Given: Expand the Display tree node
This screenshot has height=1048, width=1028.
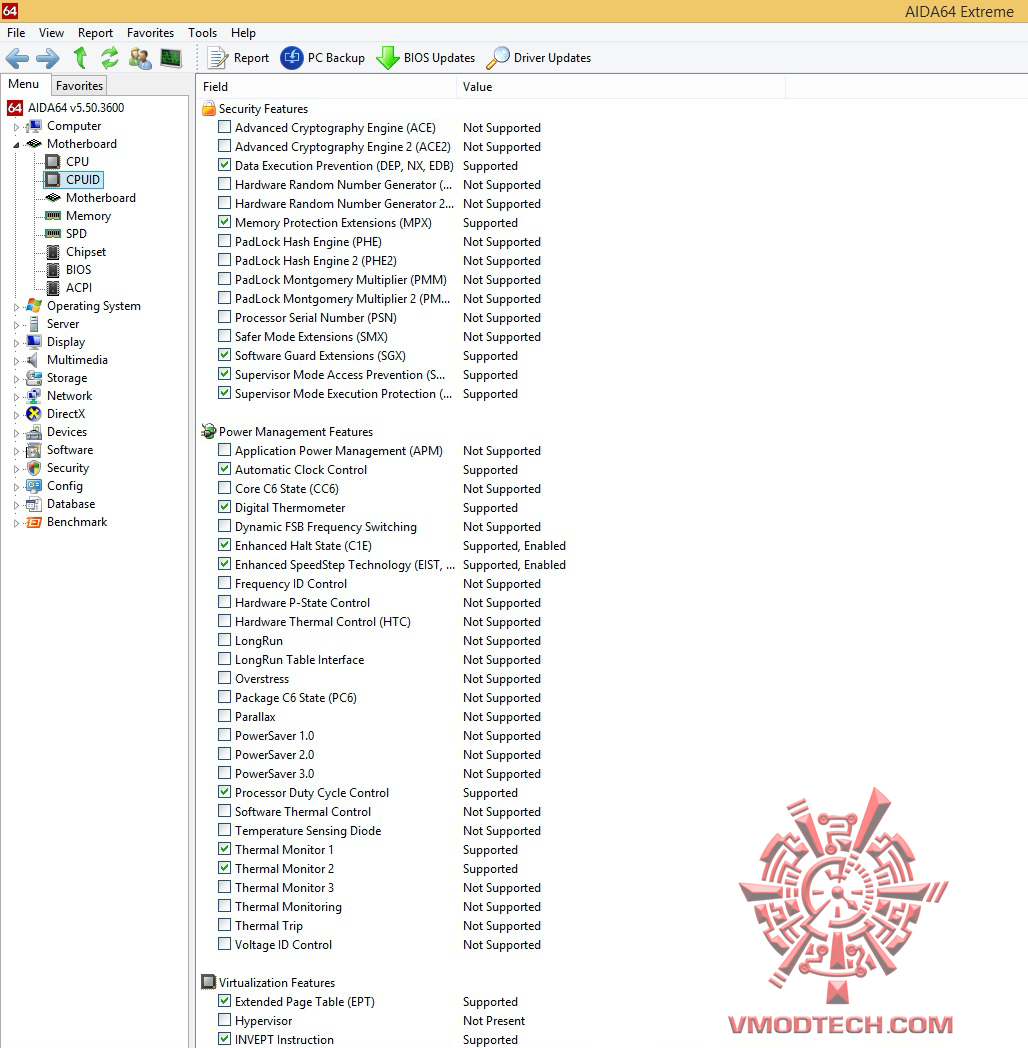Looking at the screenshot, I should [16, 343].
